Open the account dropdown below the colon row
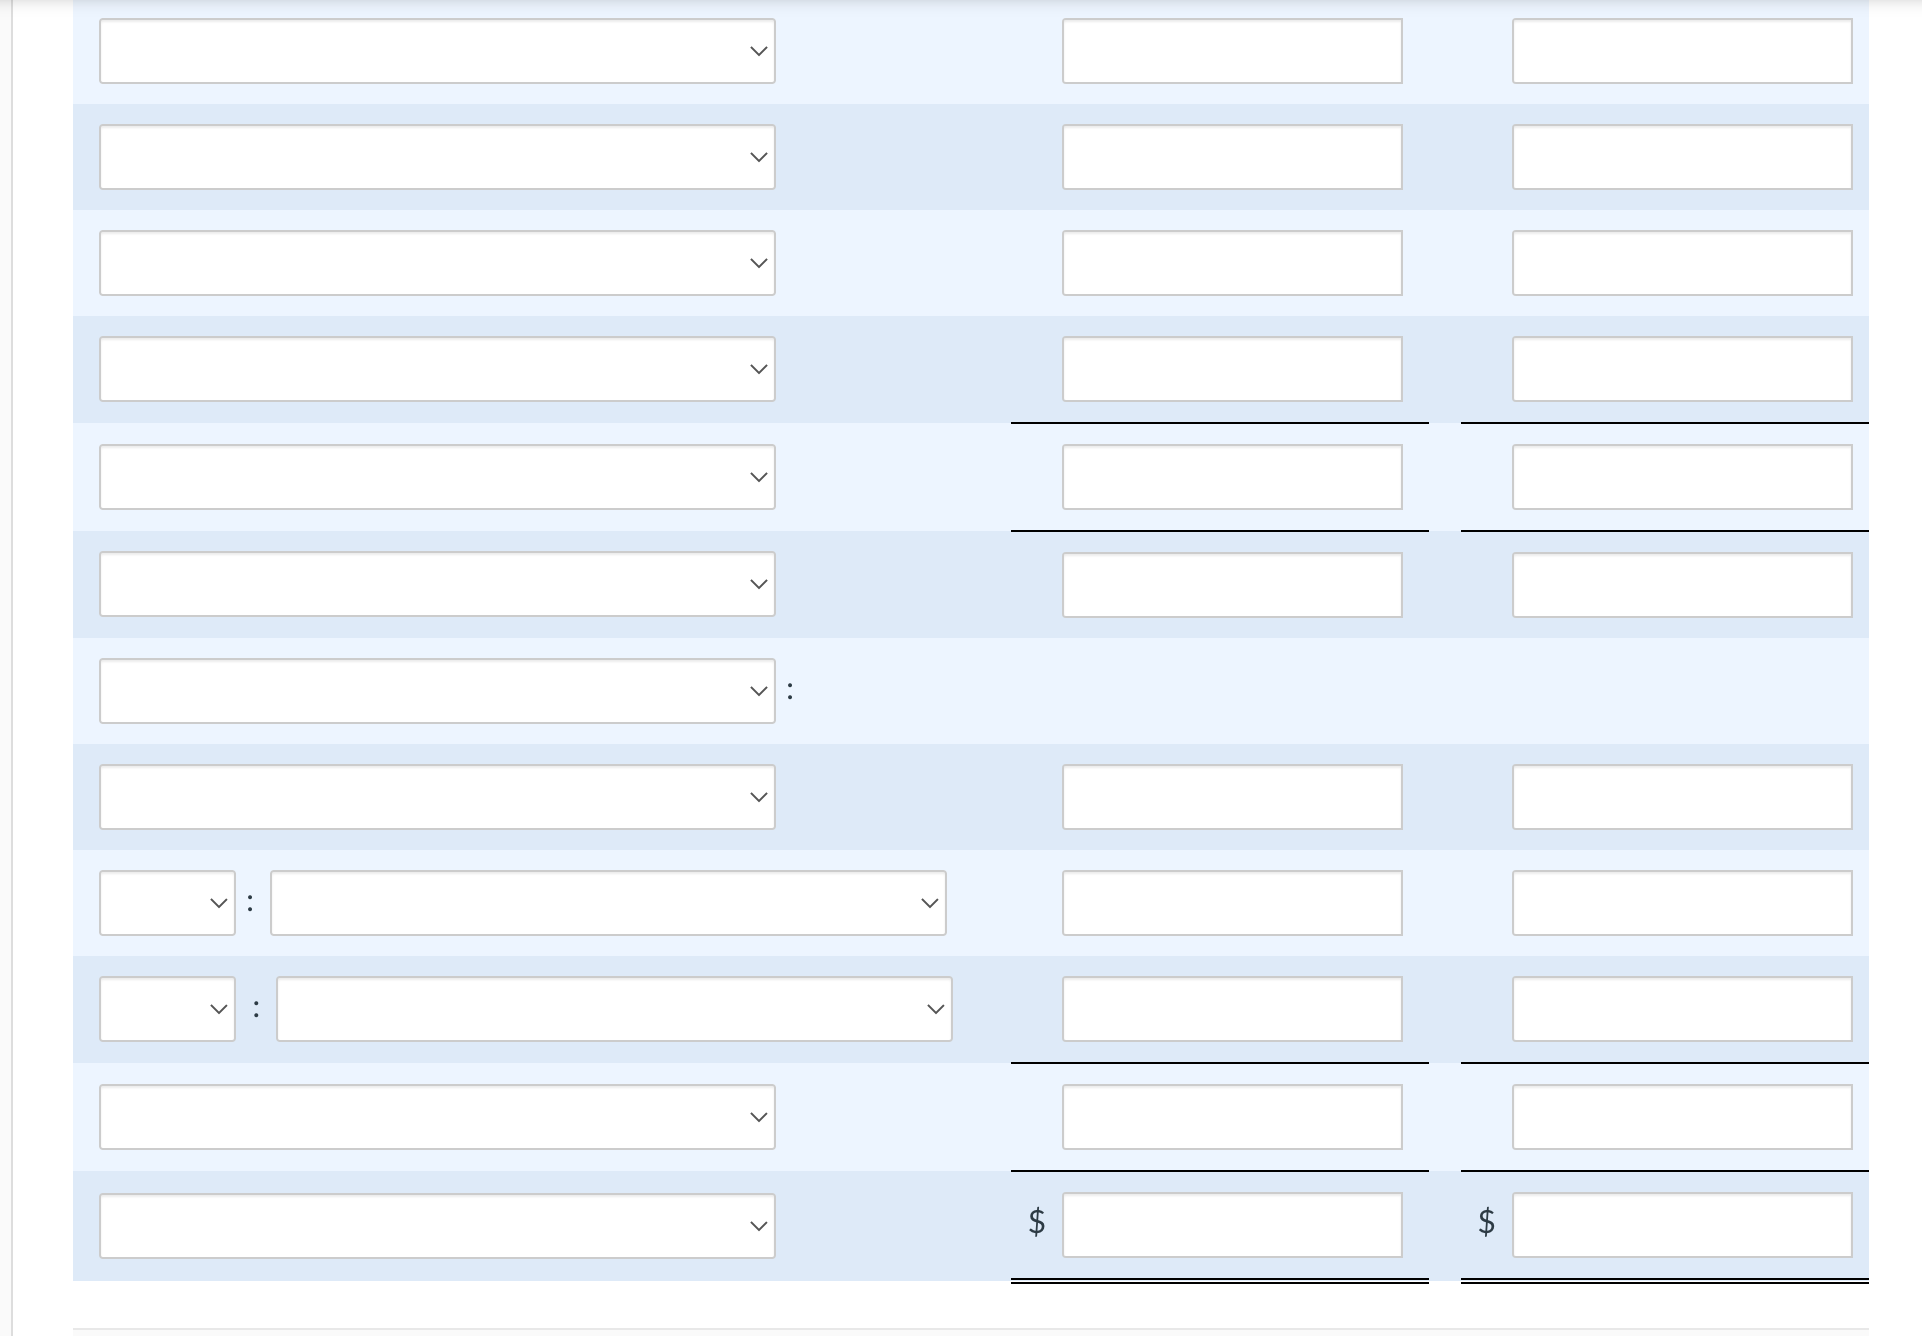1922x1336 pixels. (437, 796)
